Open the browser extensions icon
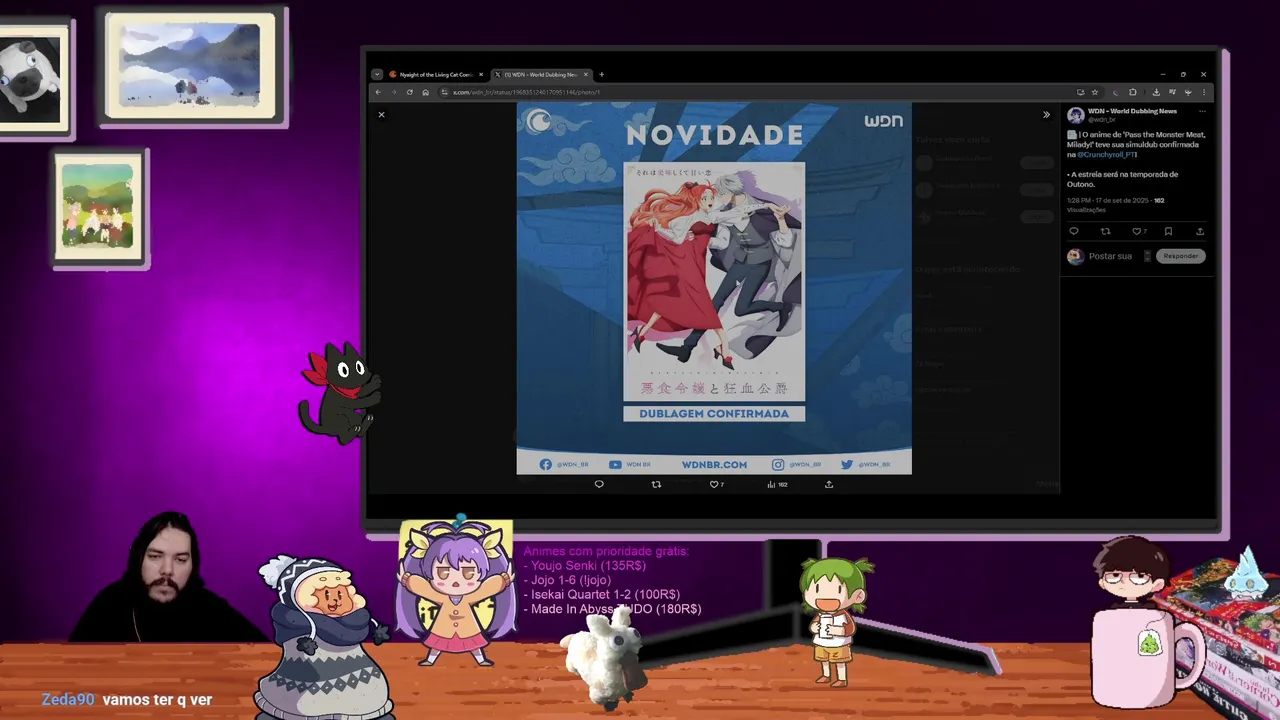 click(1133, 92)
